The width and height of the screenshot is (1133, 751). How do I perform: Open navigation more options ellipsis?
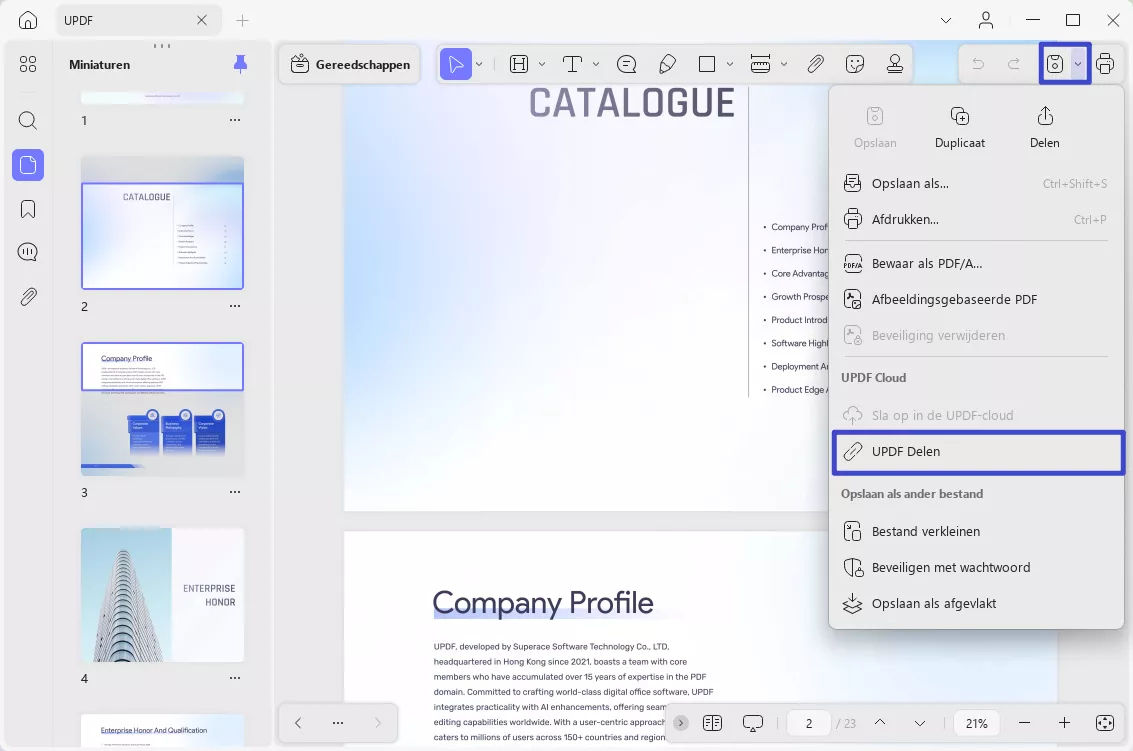click(337, 723)
